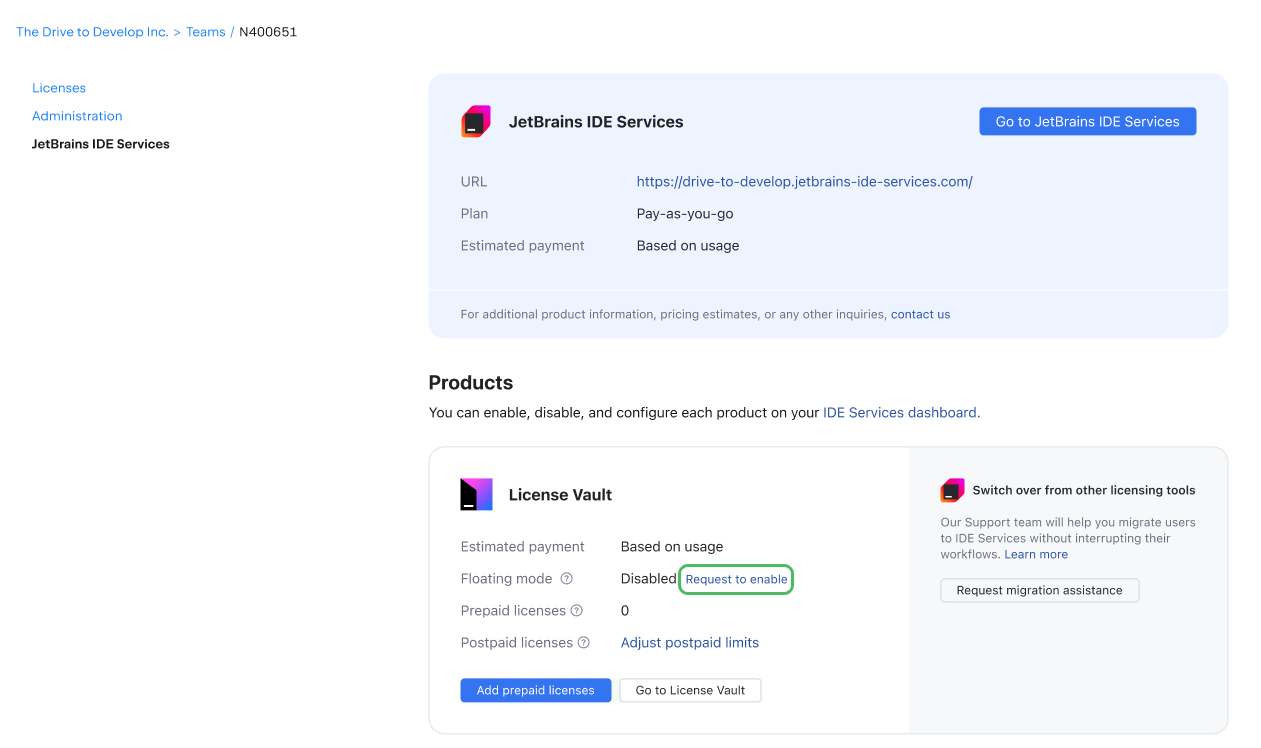Viewport: 1261px width, 748px height.
Task: Click the contact us link
Action: 920,313
